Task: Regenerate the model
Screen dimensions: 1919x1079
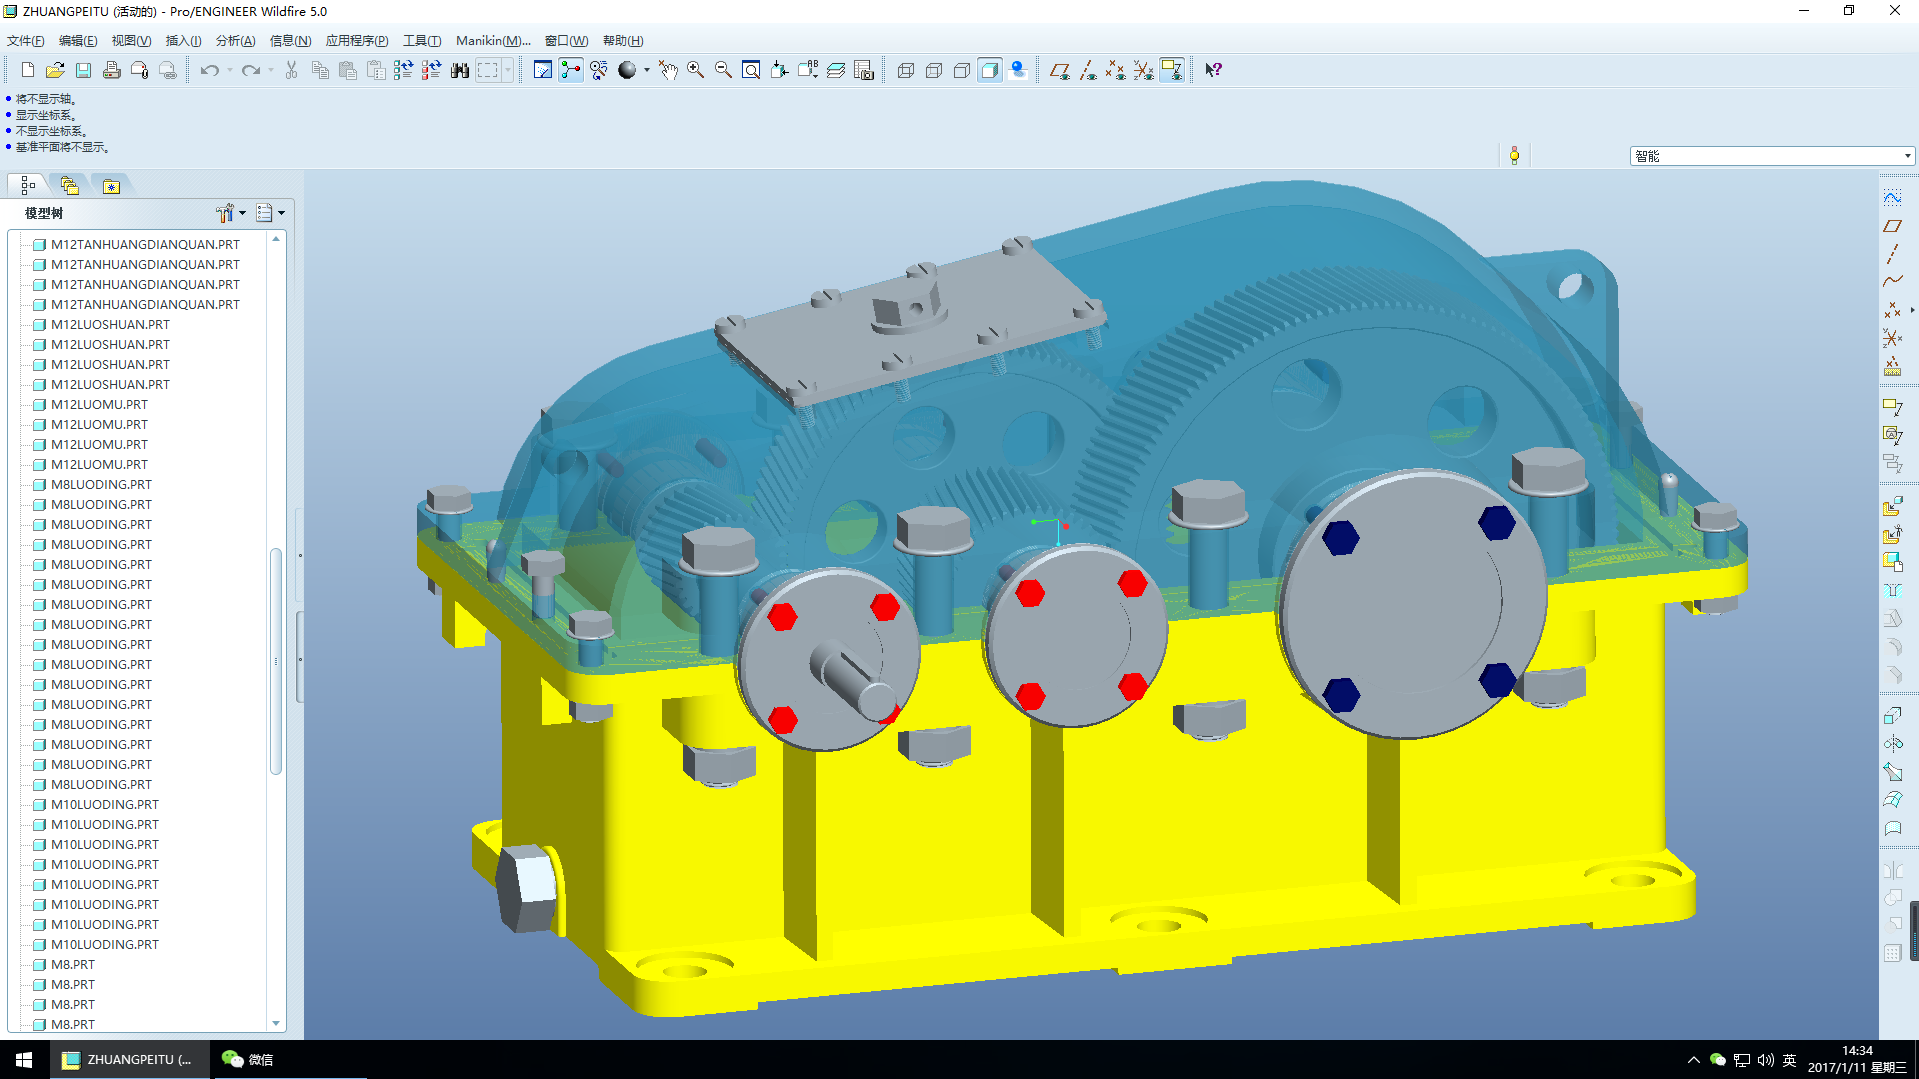Action: point(404,70)
